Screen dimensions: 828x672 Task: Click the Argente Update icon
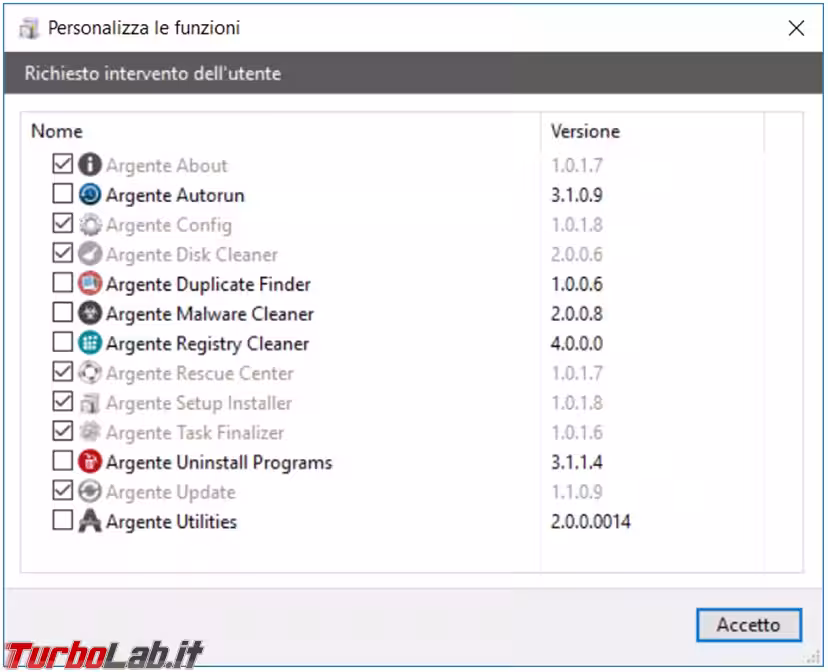point(90,491)
